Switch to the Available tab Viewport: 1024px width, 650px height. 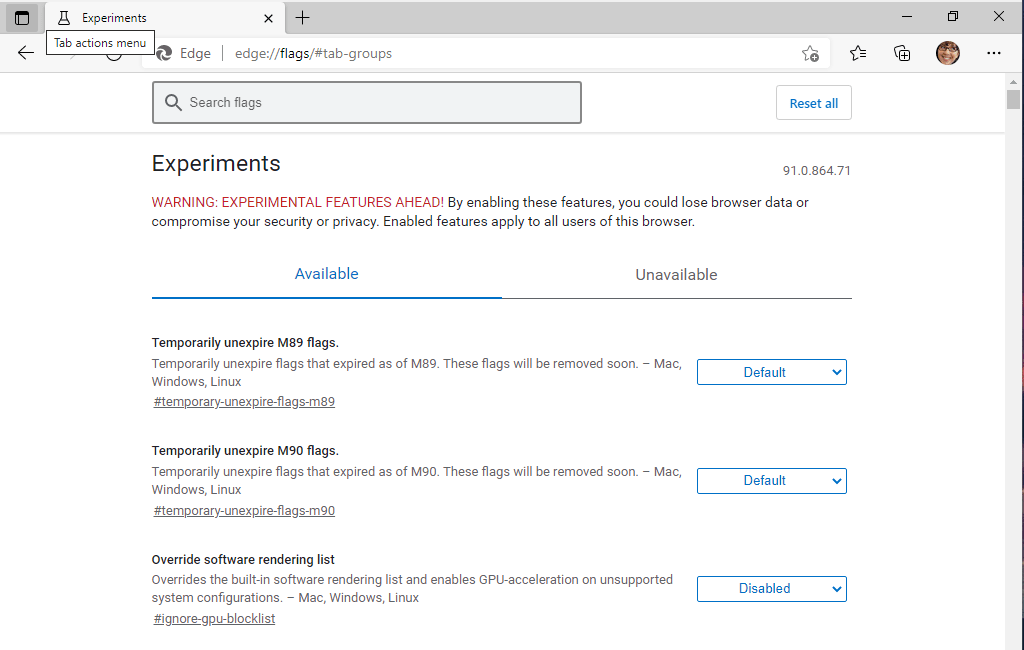pos(326,274)
